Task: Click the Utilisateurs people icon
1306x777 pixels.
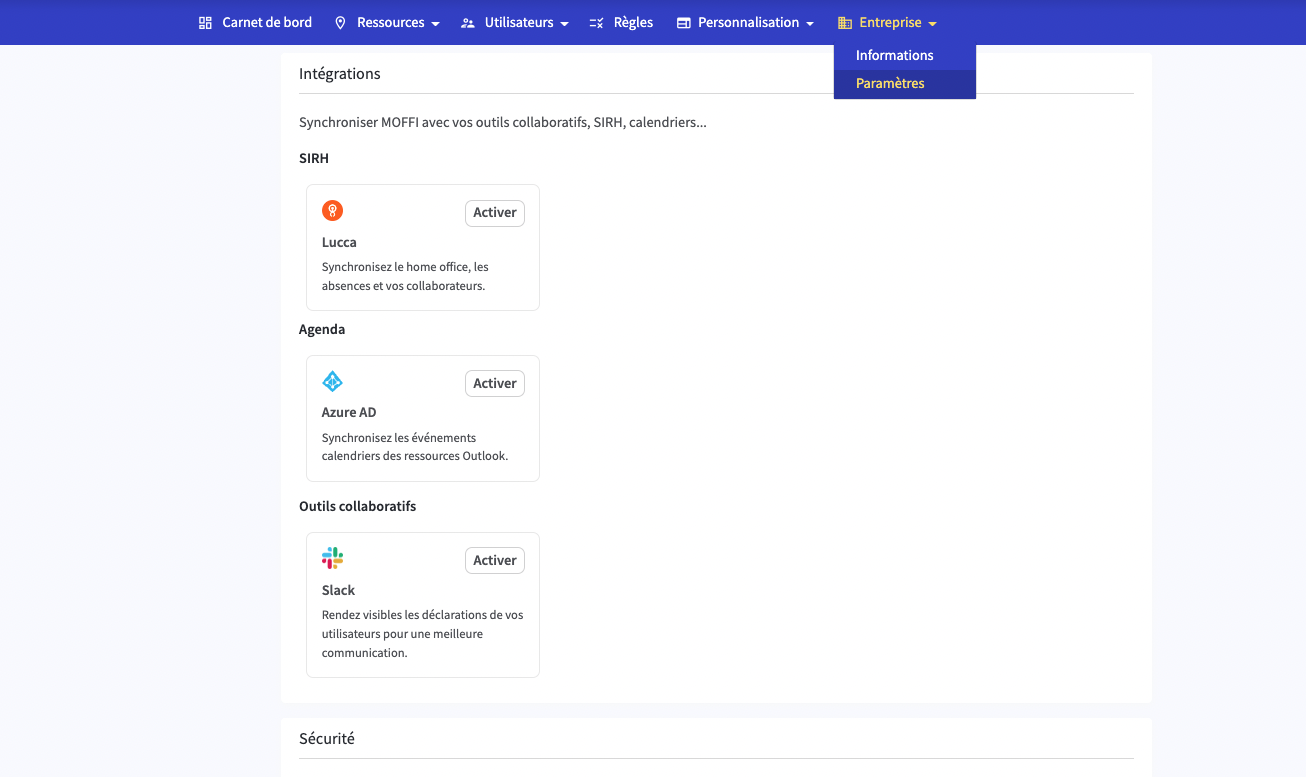Action: click(468, 23)
